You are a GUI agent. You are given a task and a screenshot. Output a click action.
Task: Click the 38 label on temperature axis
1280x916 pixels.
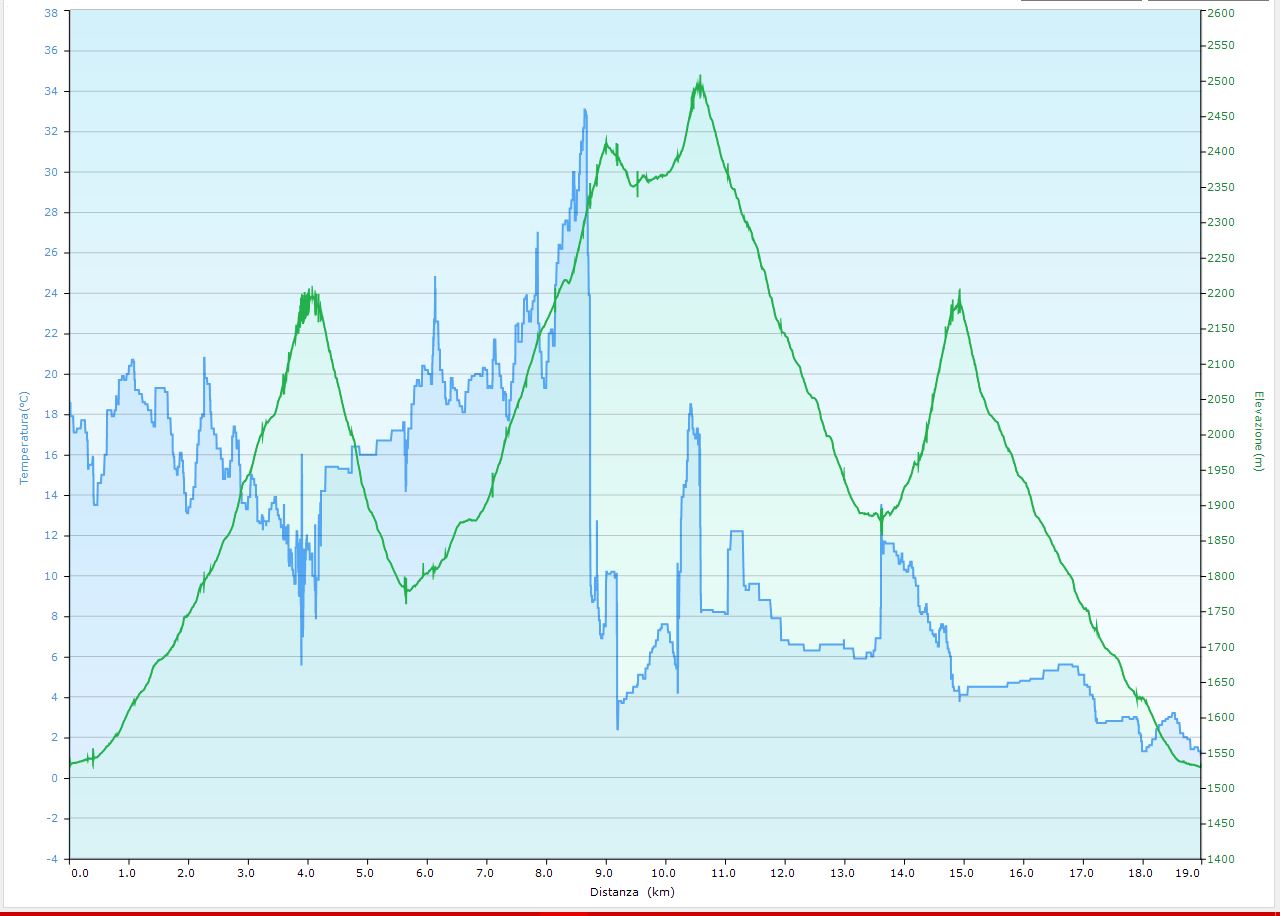(x=51, y=13)
